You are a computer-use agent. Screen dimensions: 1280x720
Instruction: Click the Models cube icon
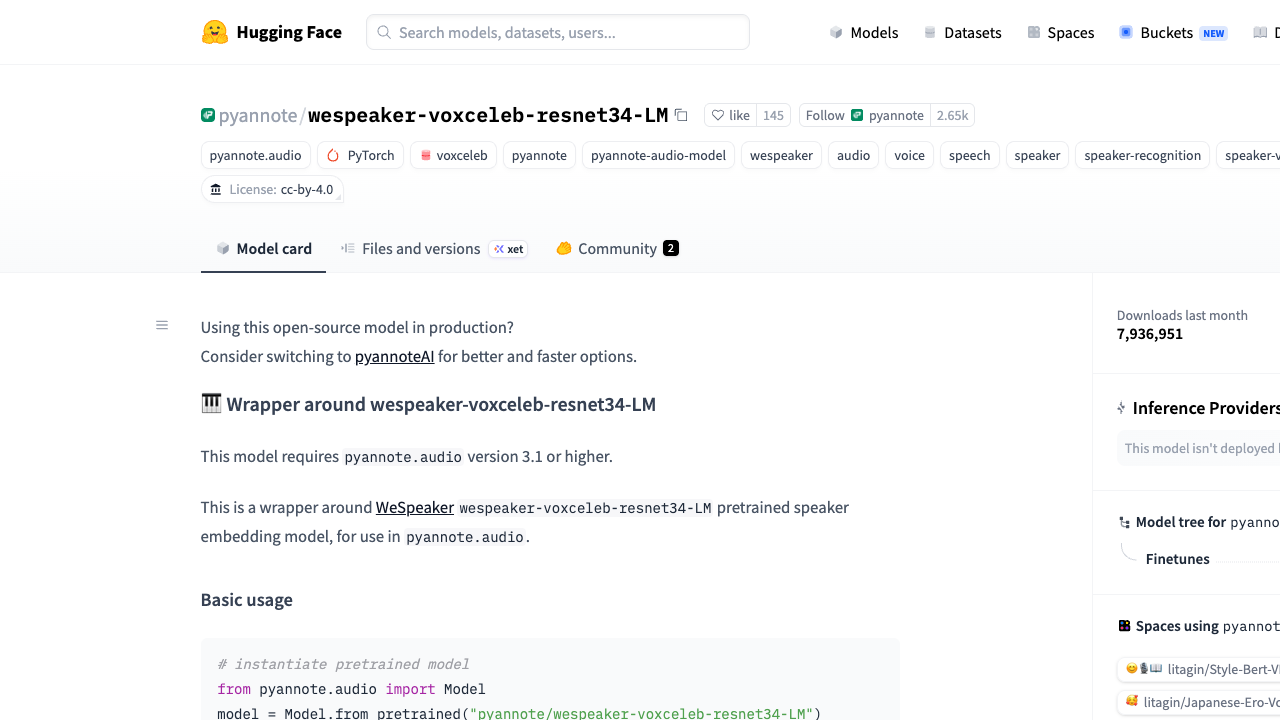836,32
